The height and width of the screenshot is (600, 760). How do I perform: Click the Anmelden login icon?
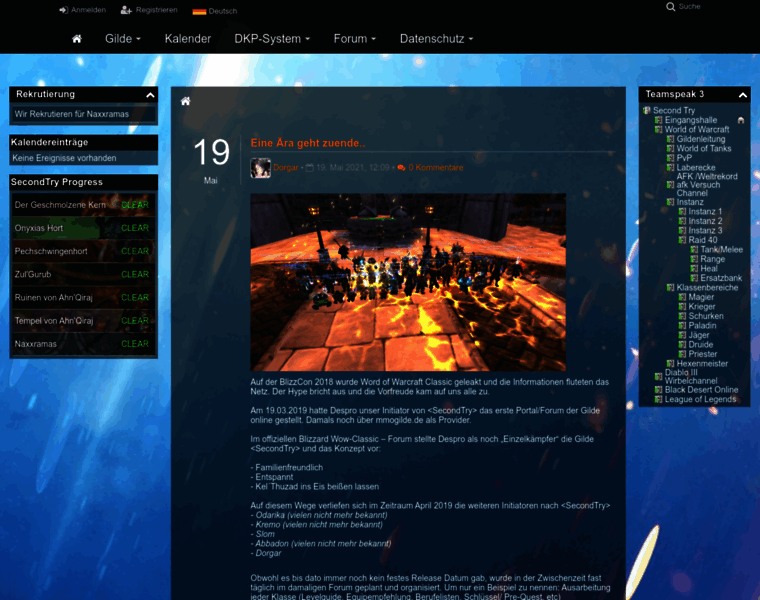click(63, 10)
